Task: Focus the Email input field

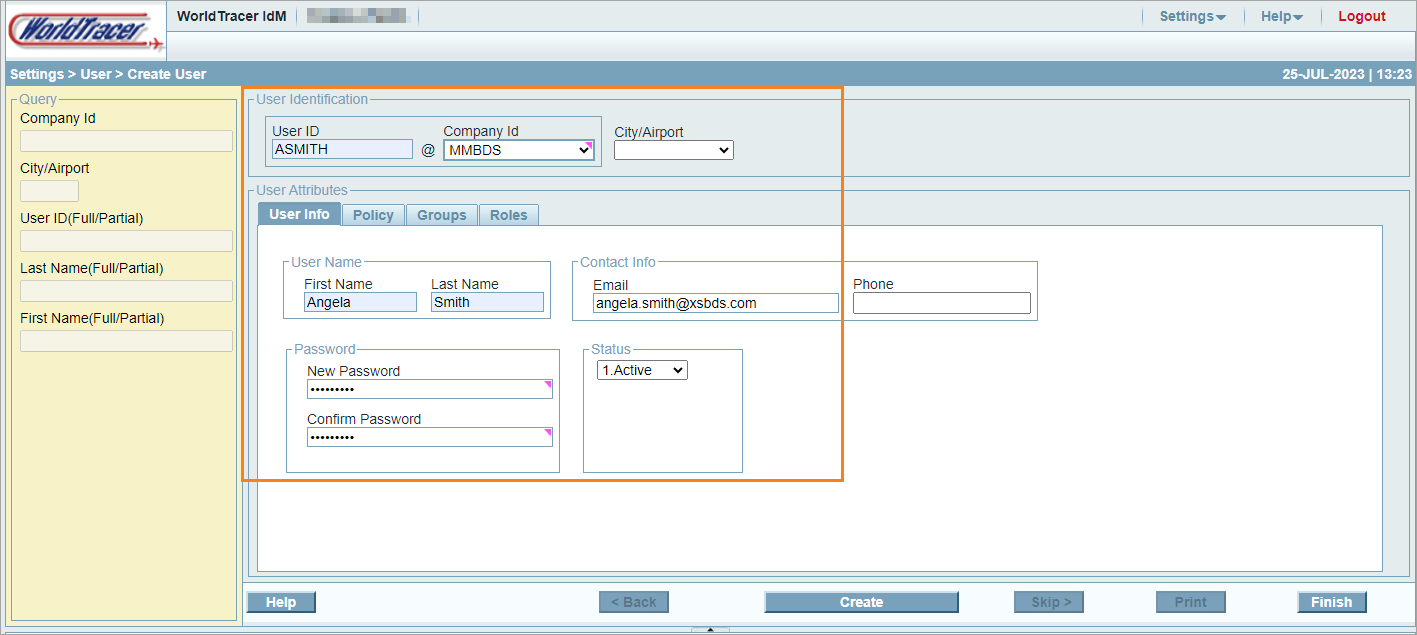Action: pyautogui.click(x=715, y=303)
